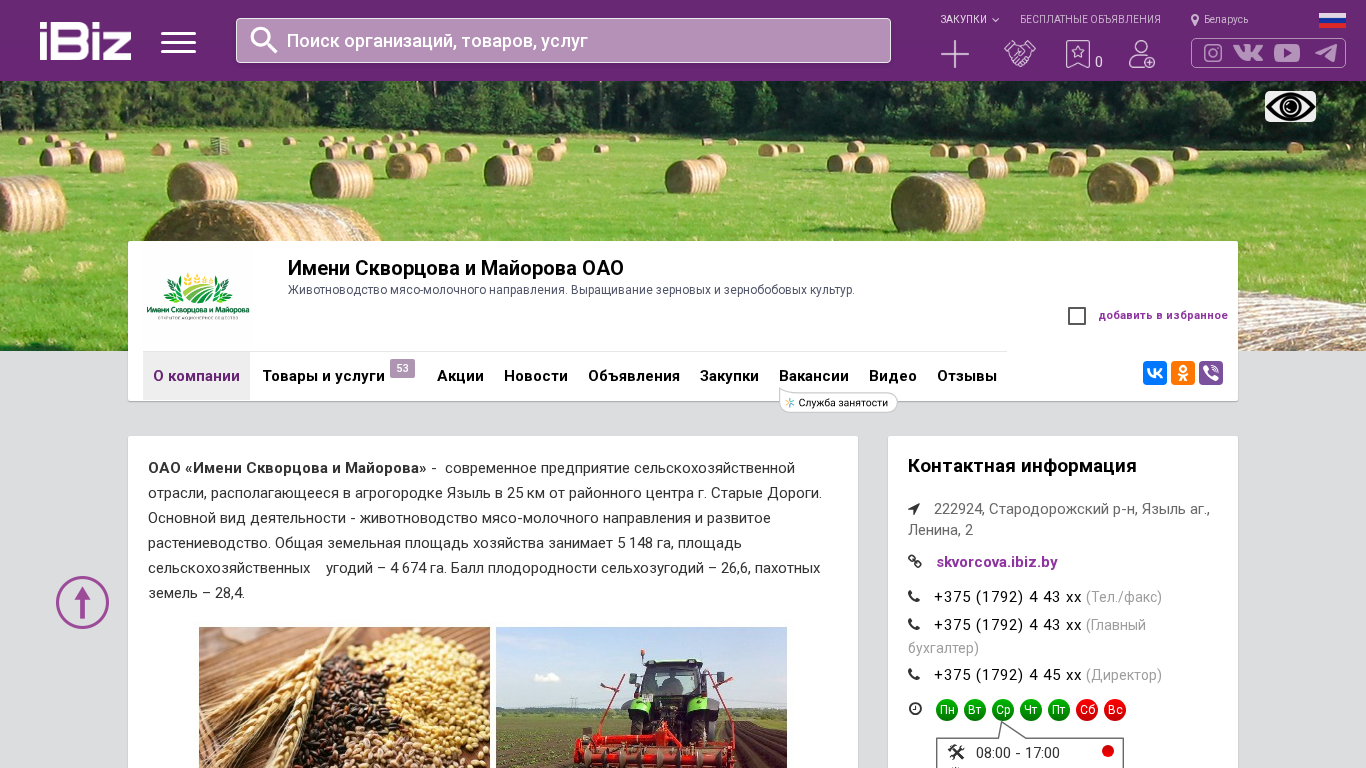Viewport: 1366px width, 768px height.
Task: Switch language via the Russian flag
Action: click(1332, 20)
